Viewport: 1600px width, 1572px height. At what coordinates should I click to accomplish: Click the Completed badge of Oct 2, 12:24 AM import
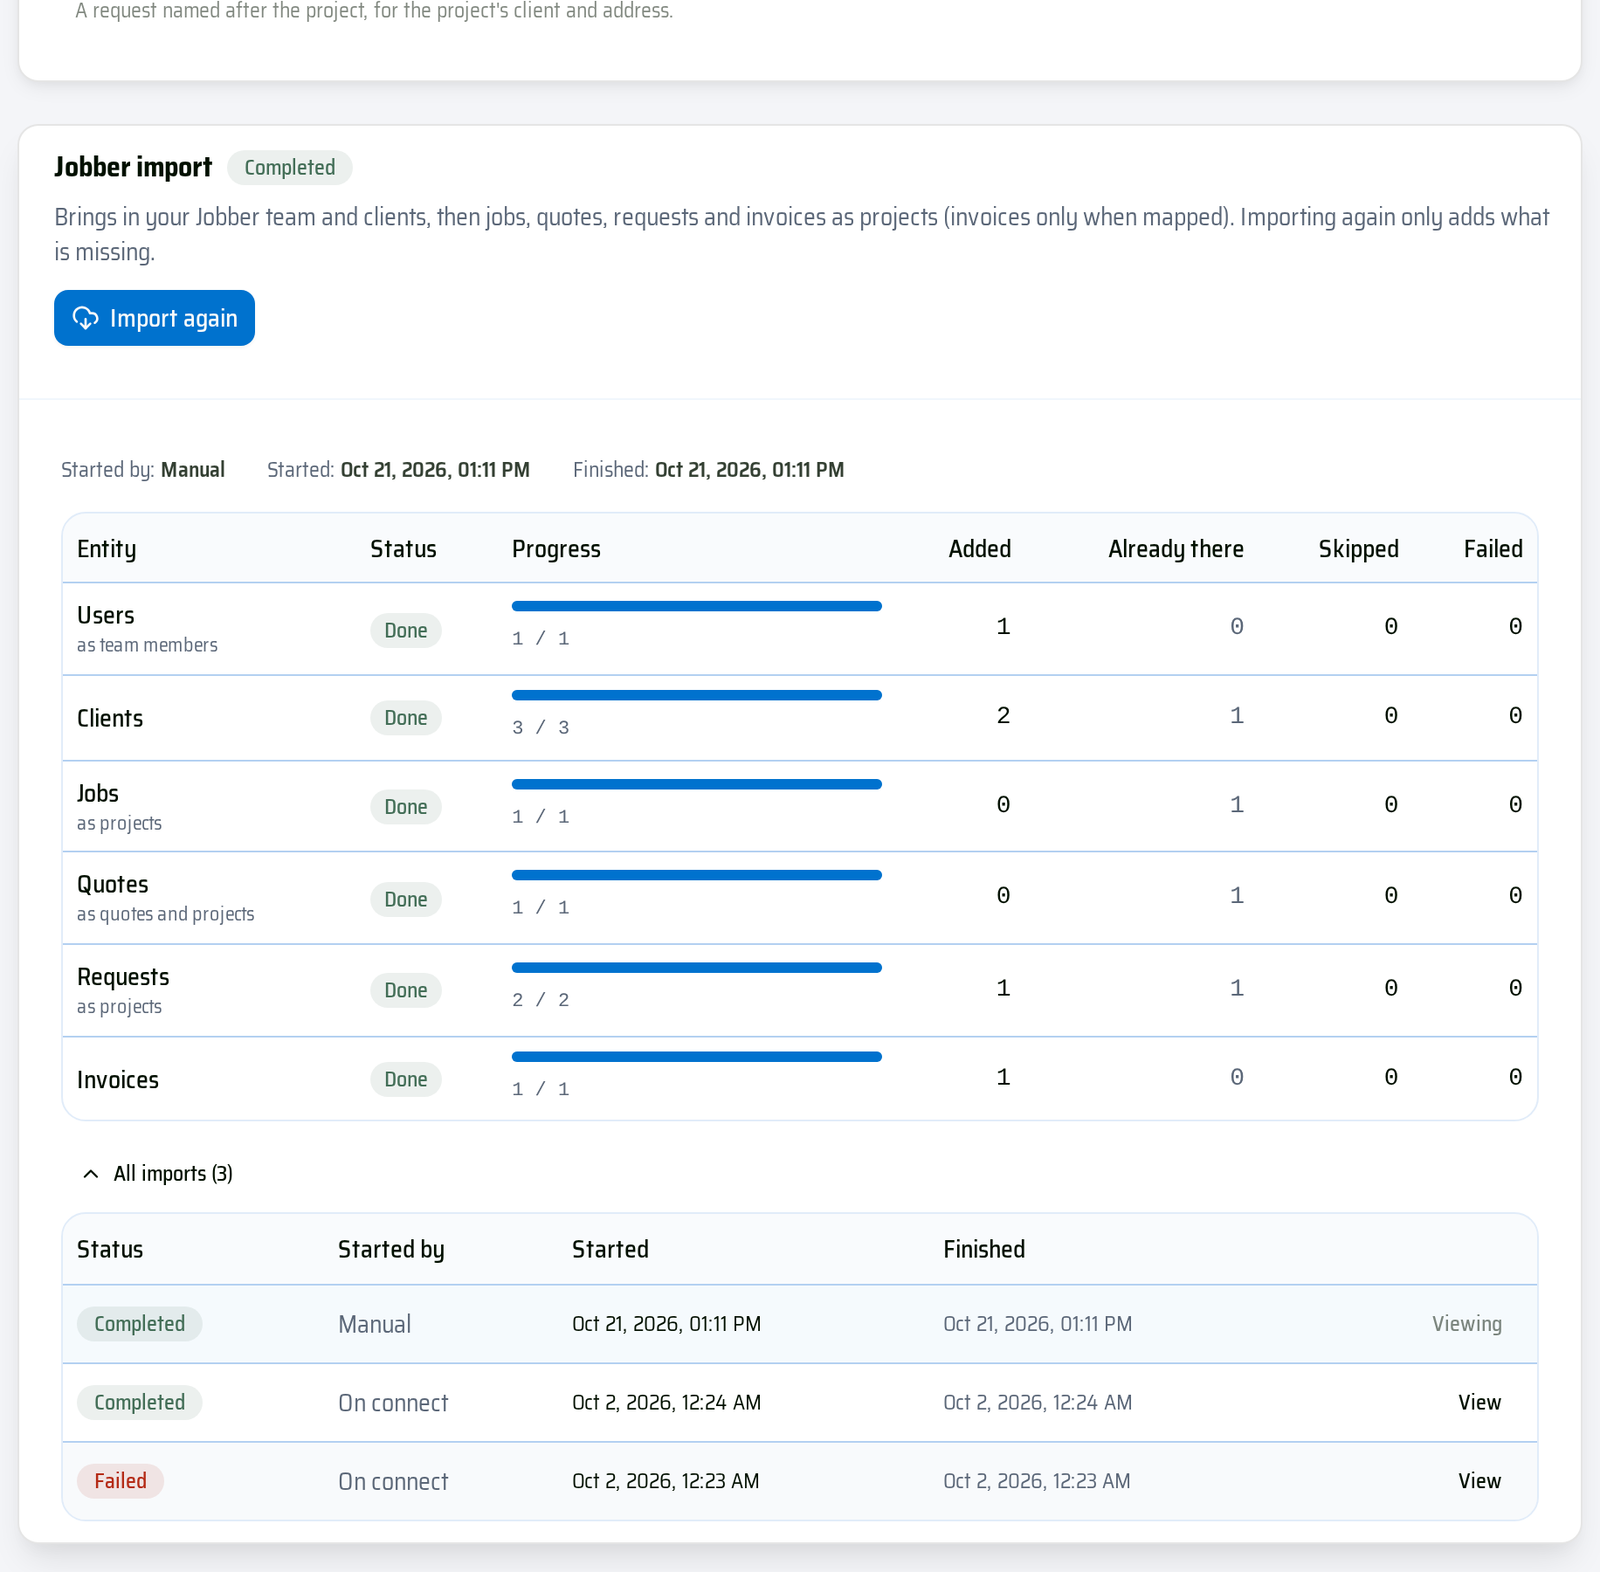[x=140, y=1403]
